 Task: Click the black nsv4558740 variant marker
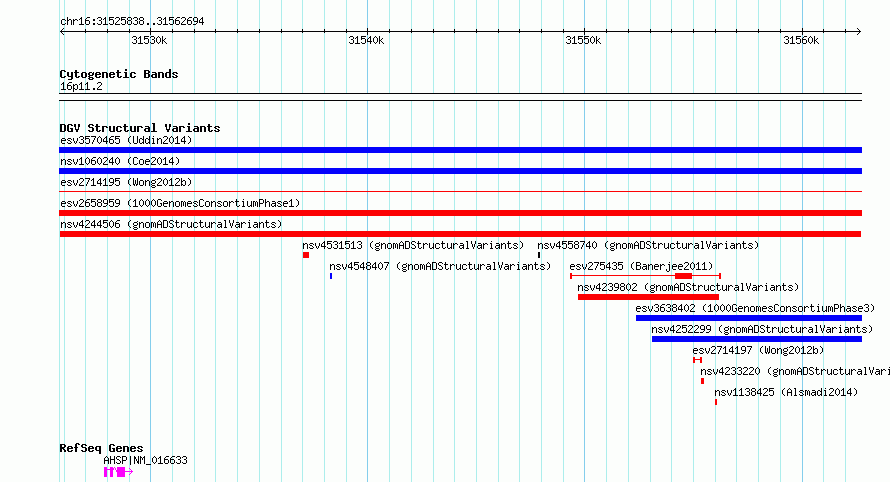(539, 255)
